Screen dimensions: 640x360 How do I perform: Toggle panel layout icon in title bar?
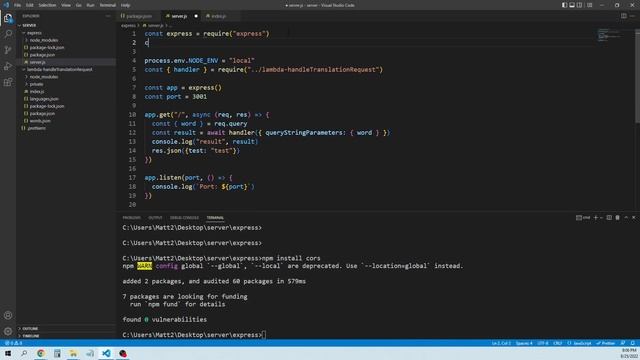572,5
